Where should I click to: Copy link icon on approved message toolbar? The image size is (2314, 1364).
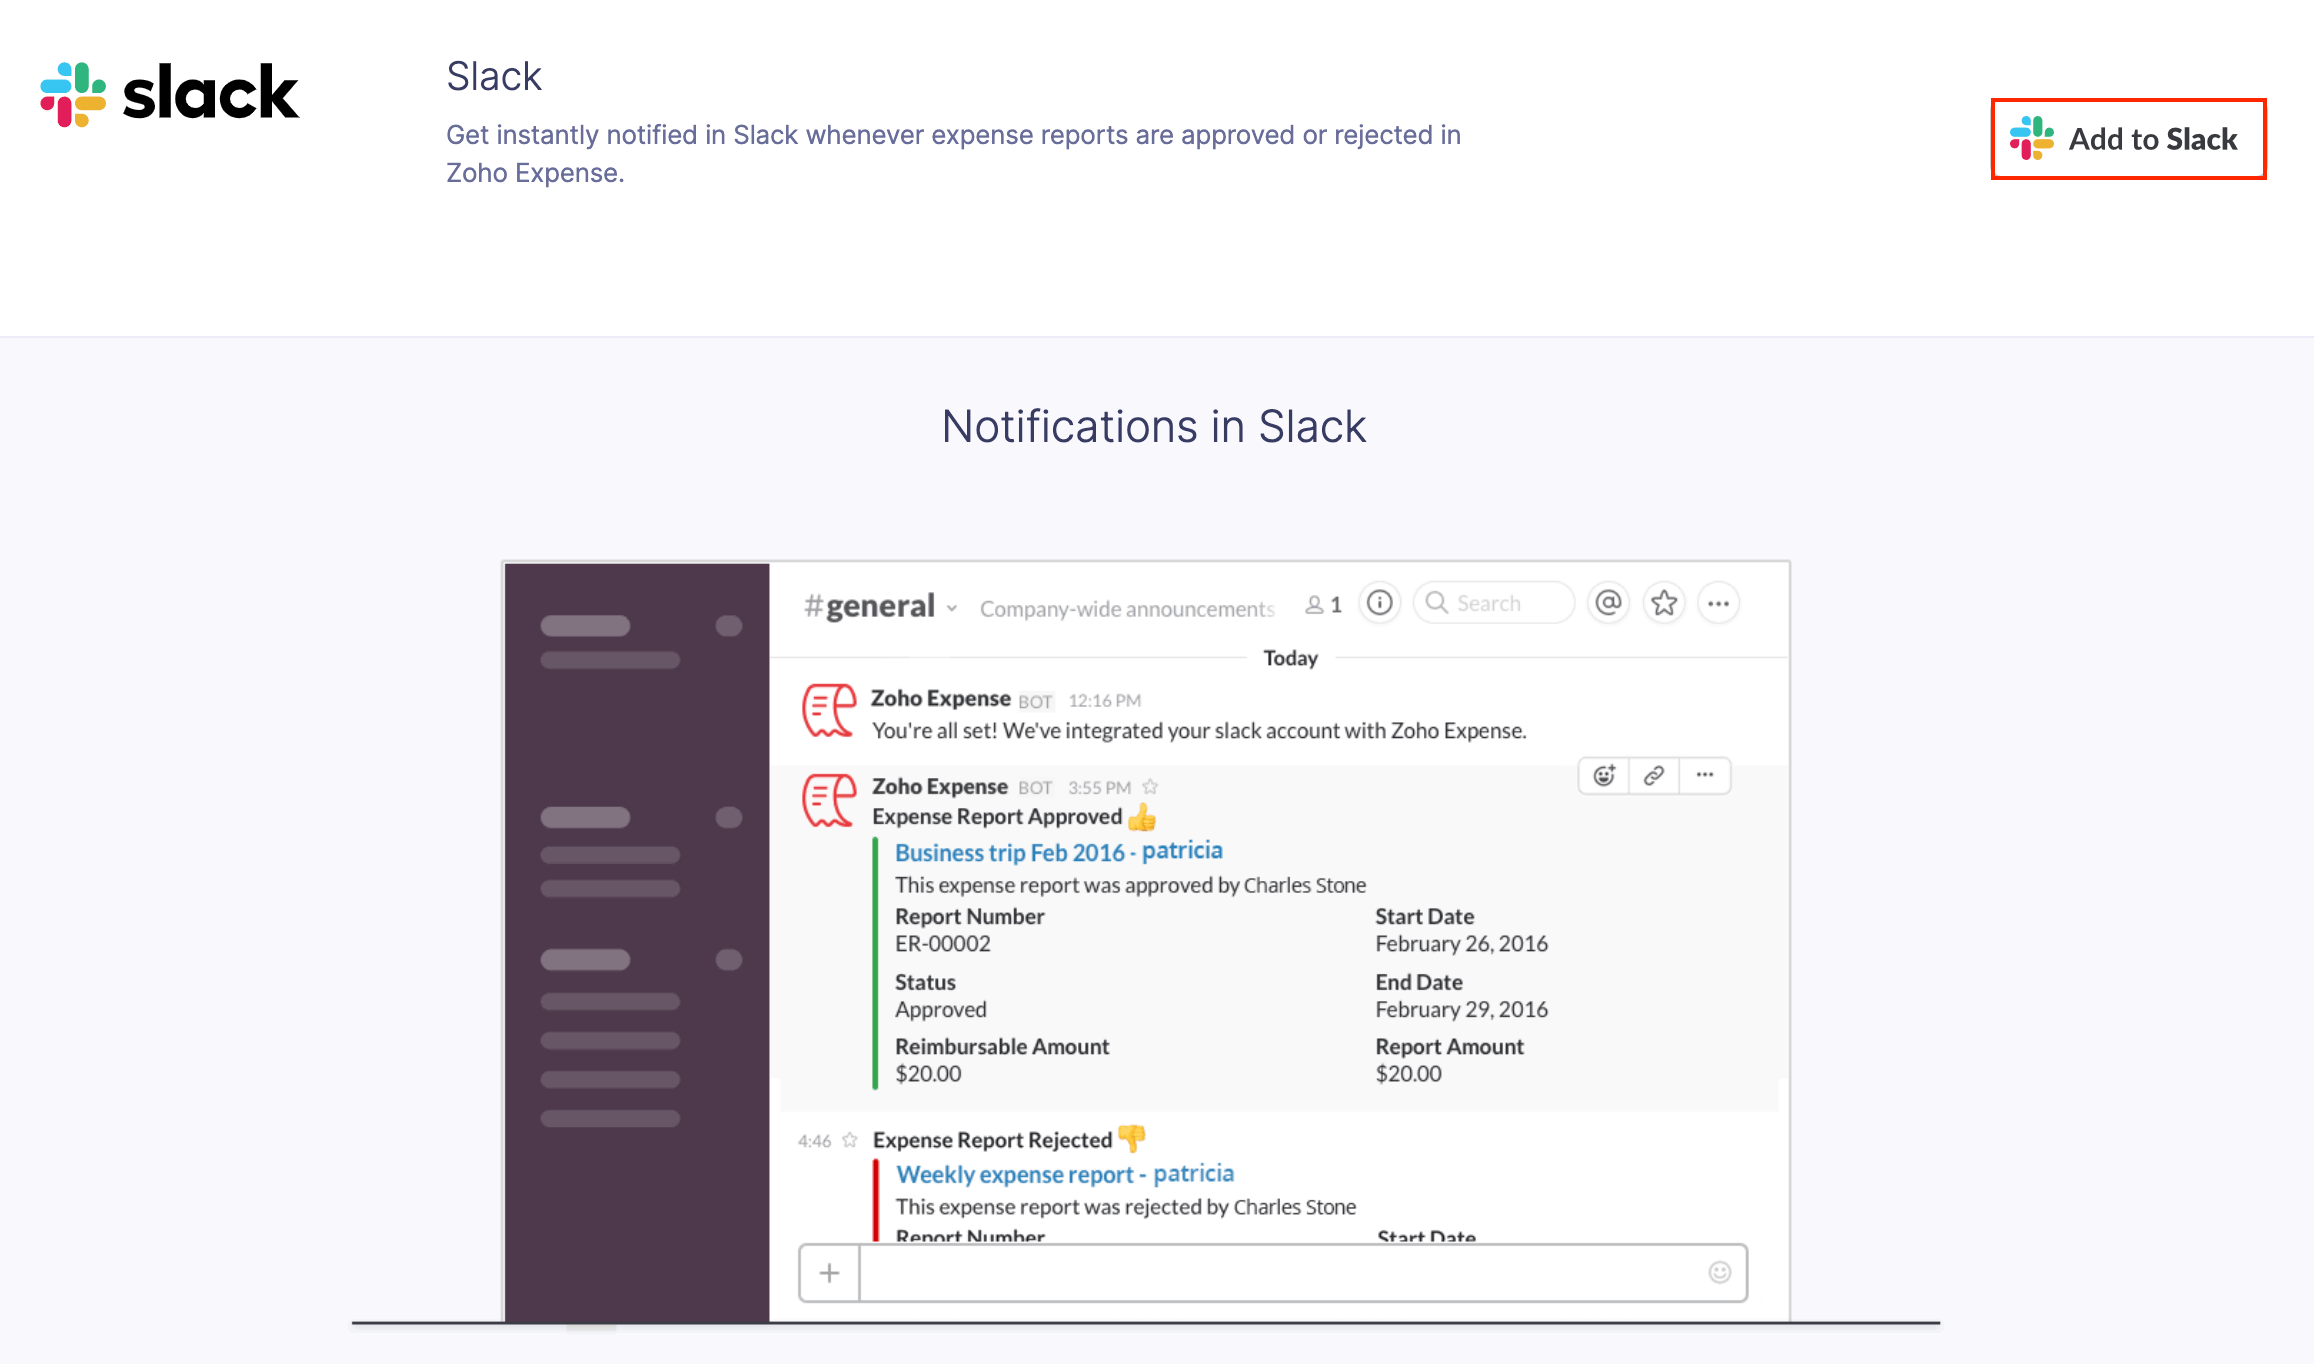pos(1654,775)
